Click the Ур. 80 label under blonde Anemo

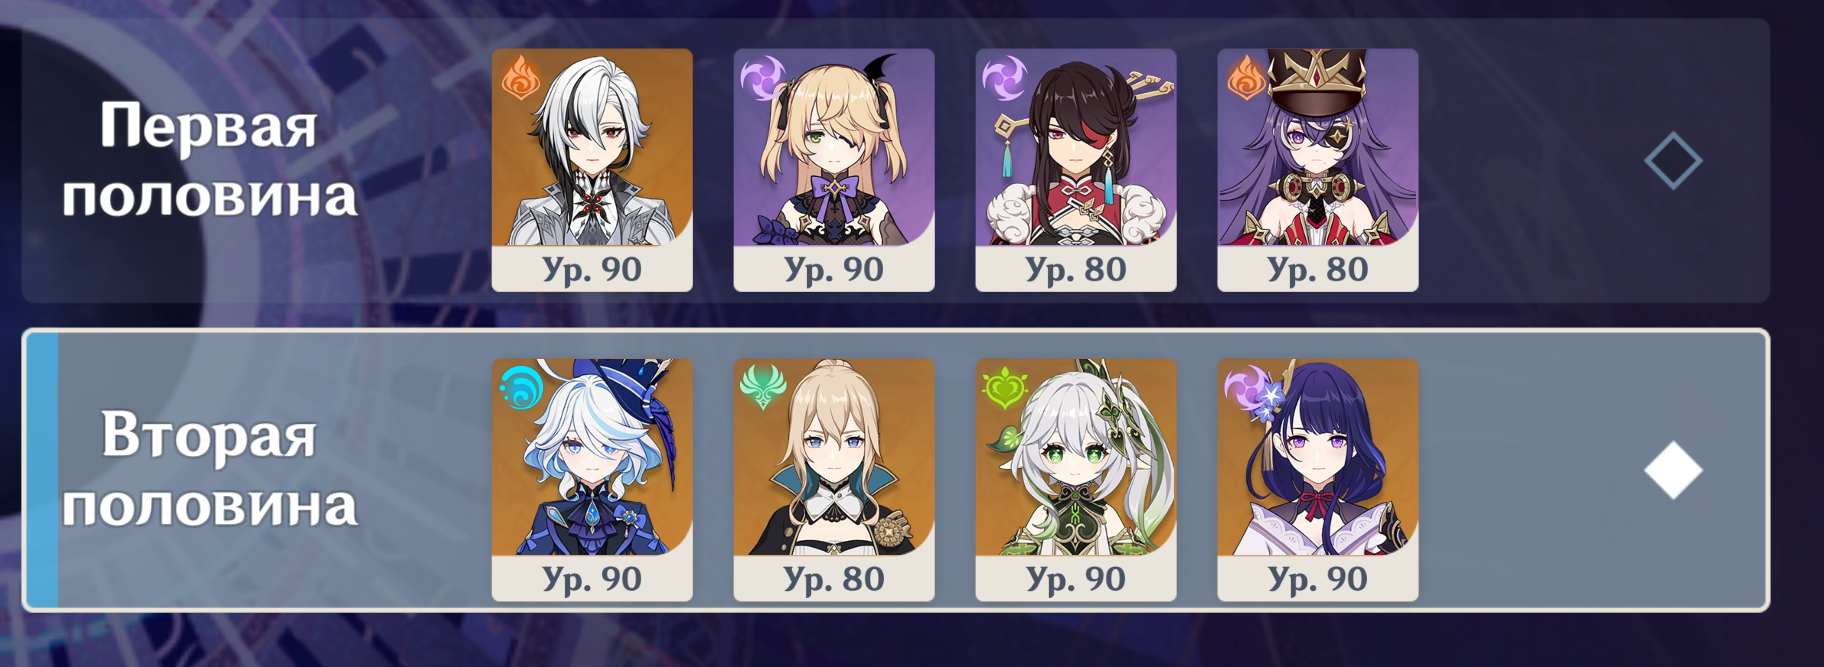pyautogui.click(x=834, y=579)
